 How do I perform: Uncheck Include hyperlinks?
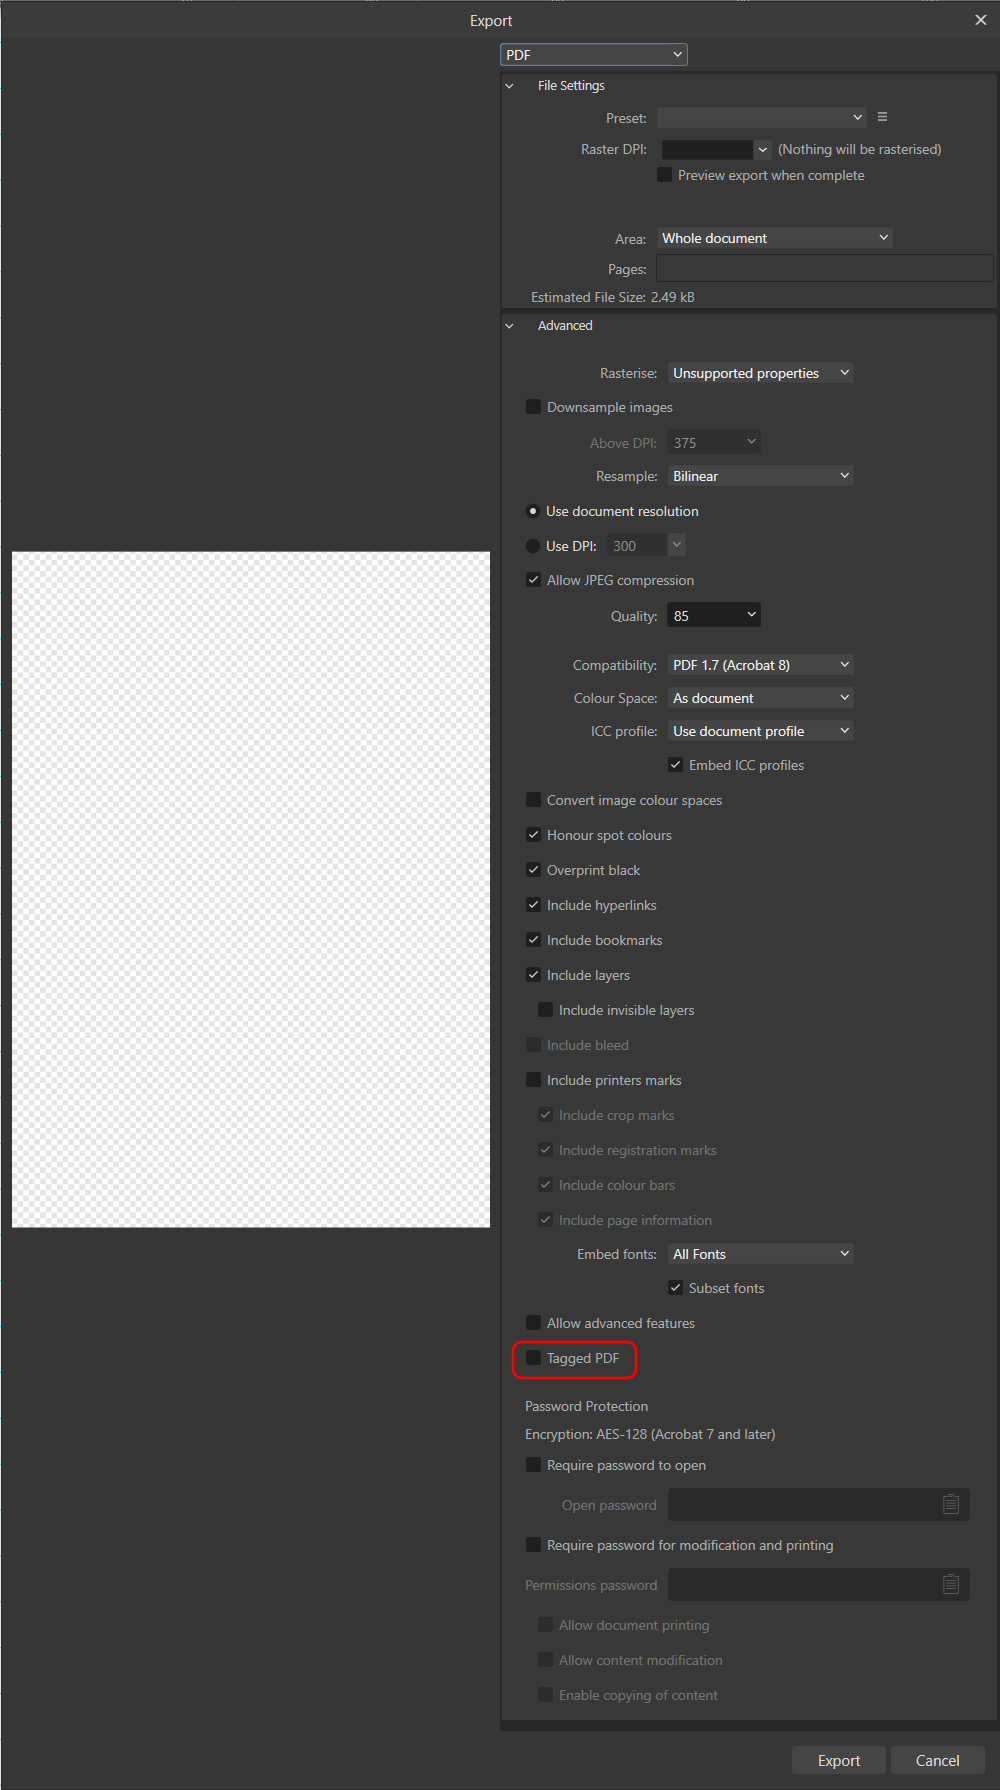pos(534,905)
